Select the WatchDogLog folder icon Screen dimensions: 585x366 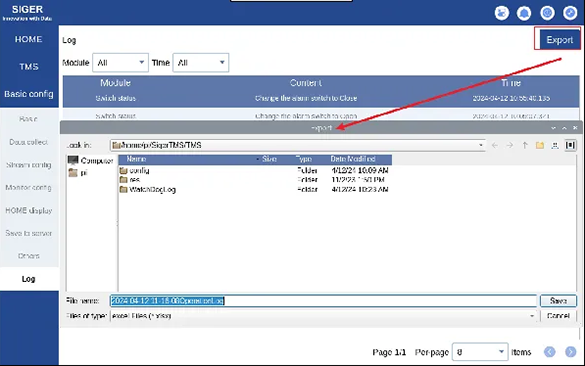(123, 190)
